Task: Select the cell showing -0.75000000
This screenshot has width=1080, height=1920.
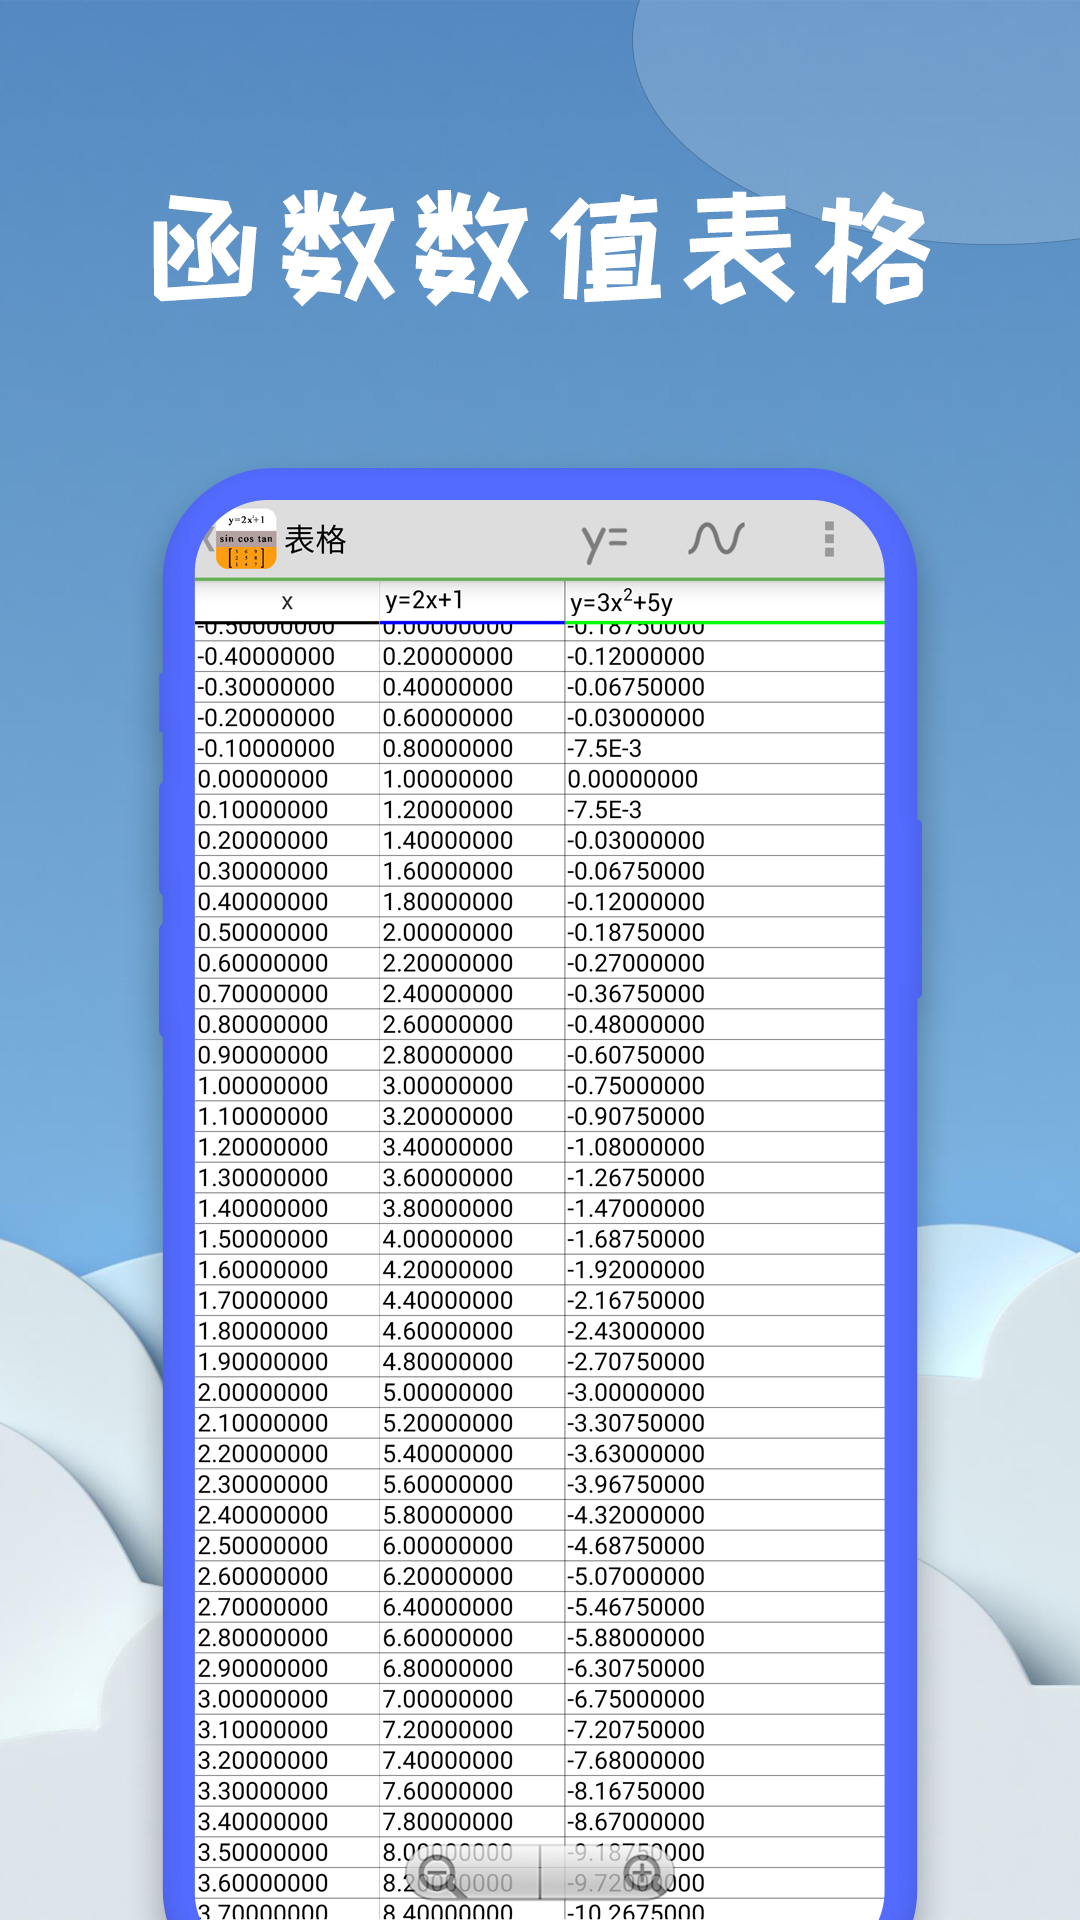Action: tap(636, 1086)
